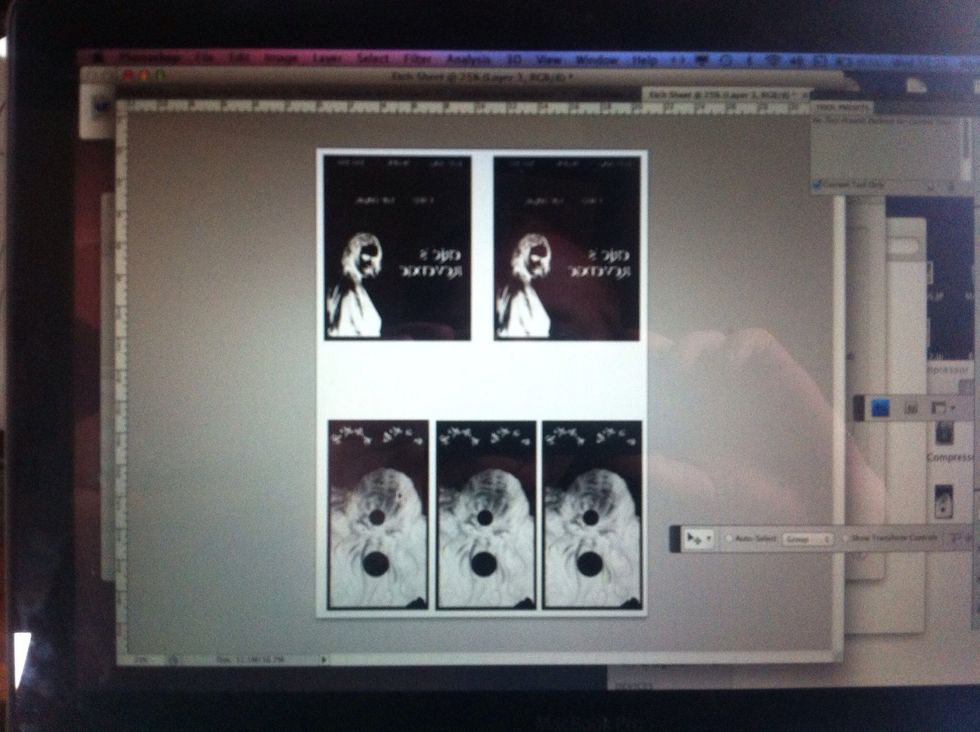This screenshot has height=732, width=980.
Task: Grab the options bar gripper handle
Action: click(x=675, y=539)
